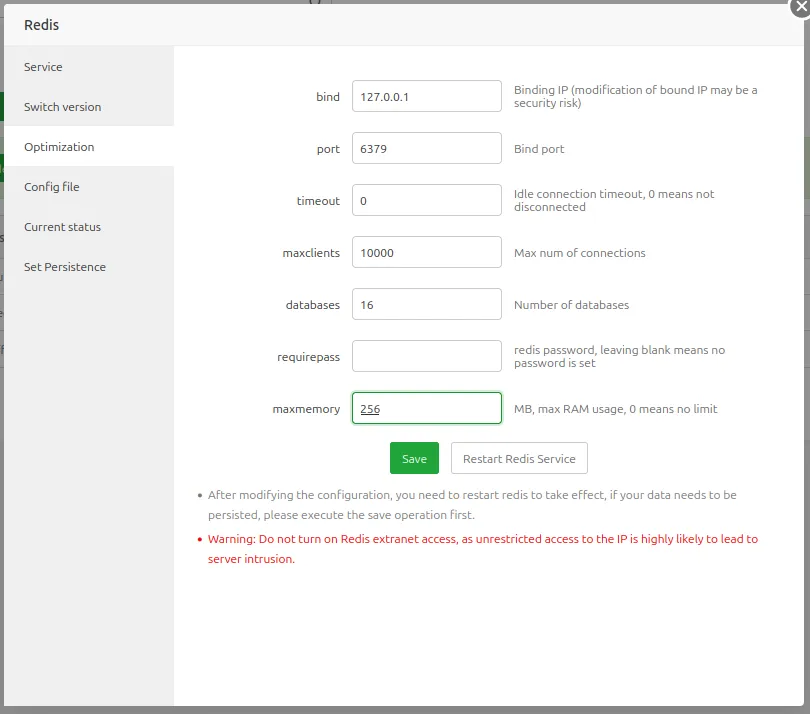Viewport: 810px width, 714px height.
Task: Click the 'maxmemory' field label
Action: click(306, 409)
